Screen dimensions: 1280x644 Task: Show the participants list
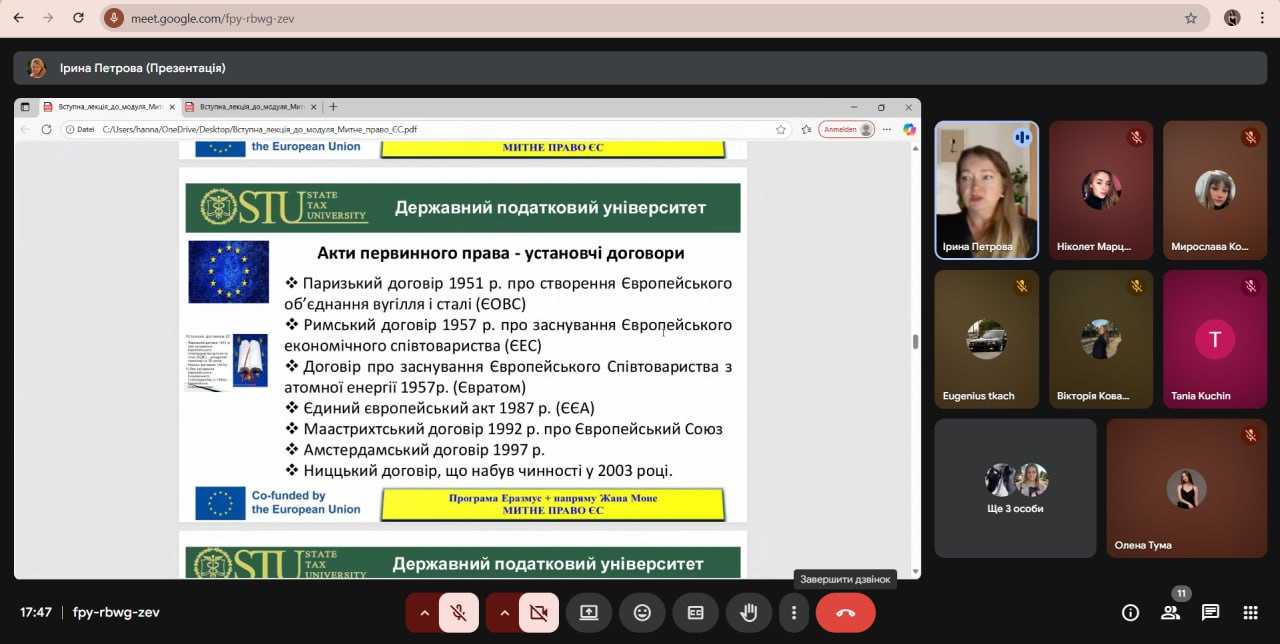[x=1170, y=613]
